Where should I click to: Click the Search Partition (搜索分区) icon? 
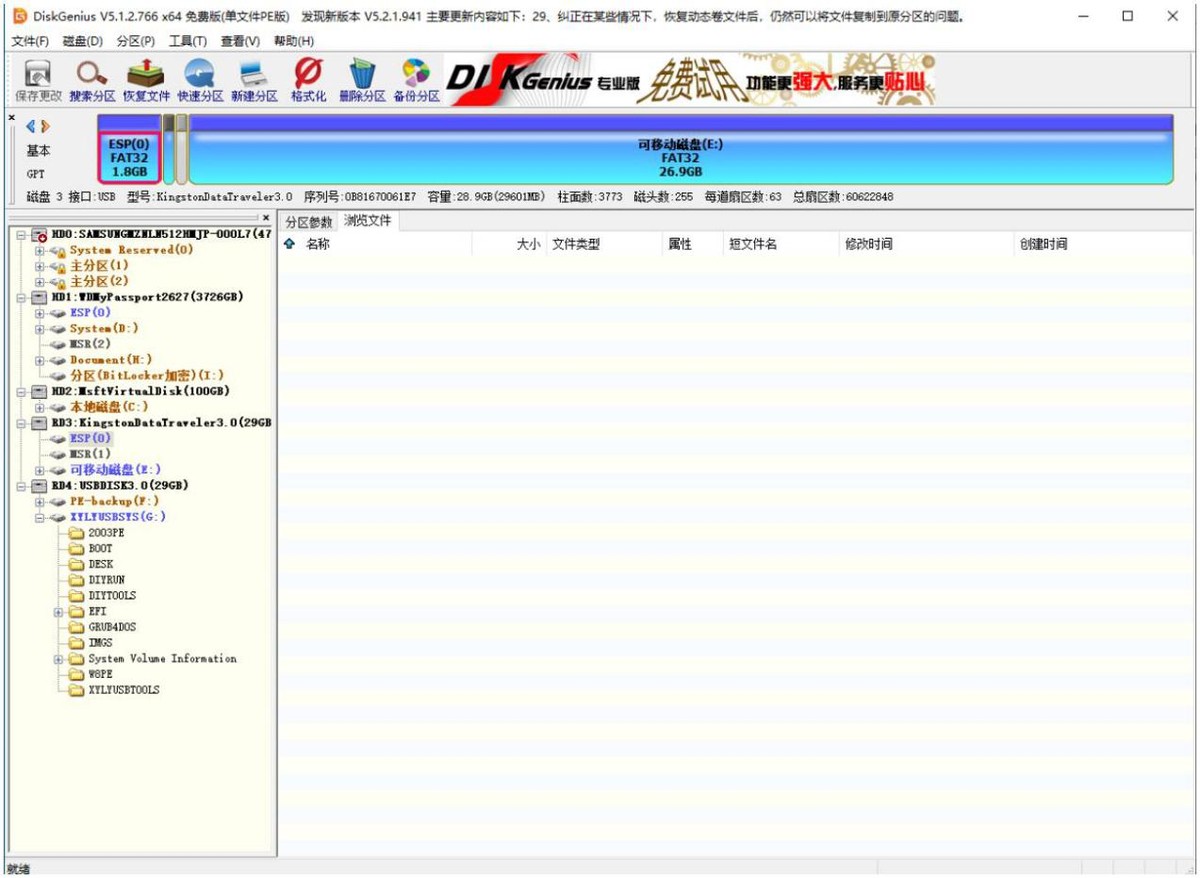(x=92, y=81)
